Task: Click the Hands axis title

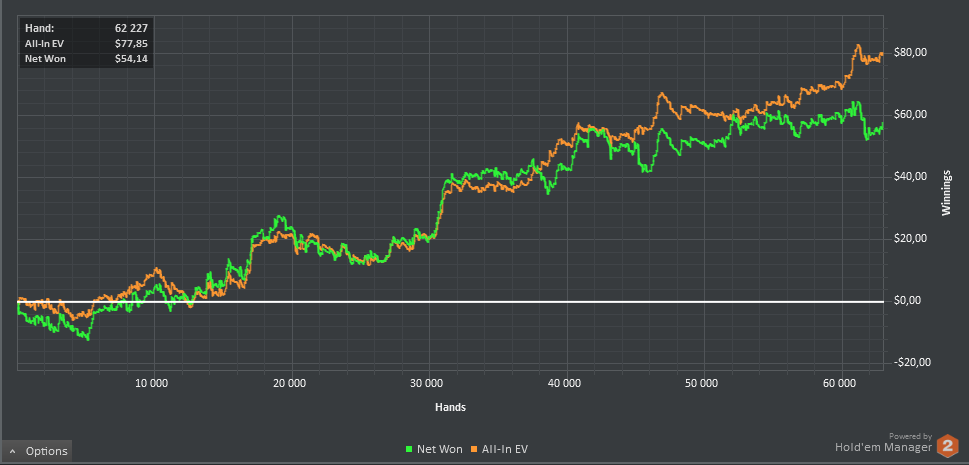Action: tap(451, 407)
